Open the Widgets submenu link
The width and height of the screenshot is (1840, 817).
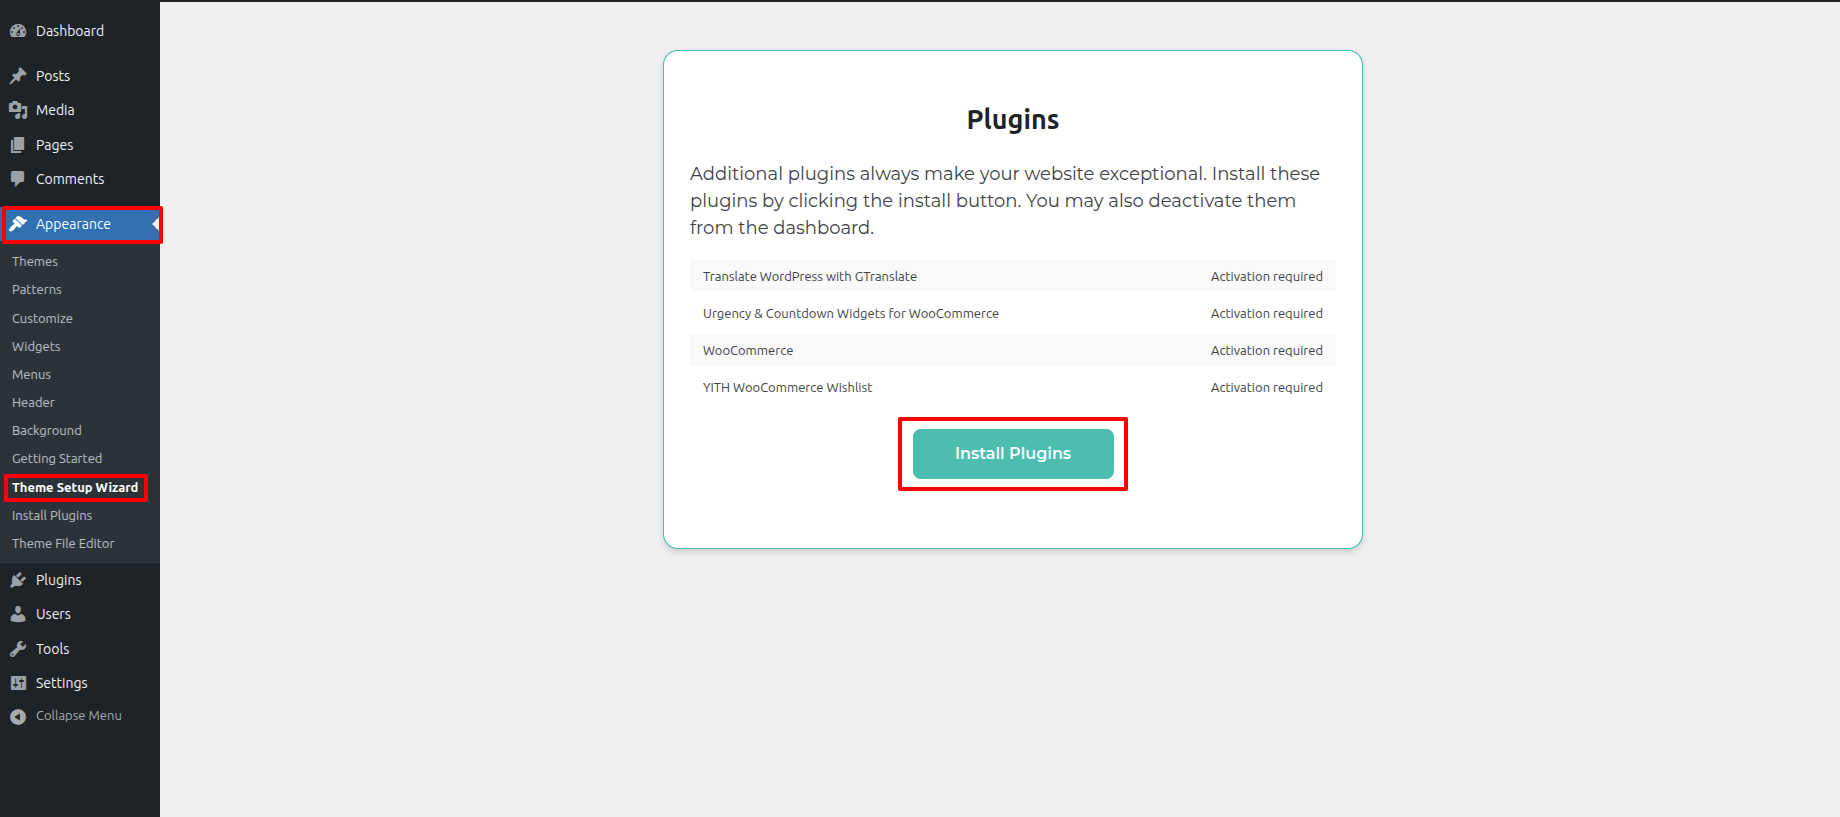pos(36,347)
